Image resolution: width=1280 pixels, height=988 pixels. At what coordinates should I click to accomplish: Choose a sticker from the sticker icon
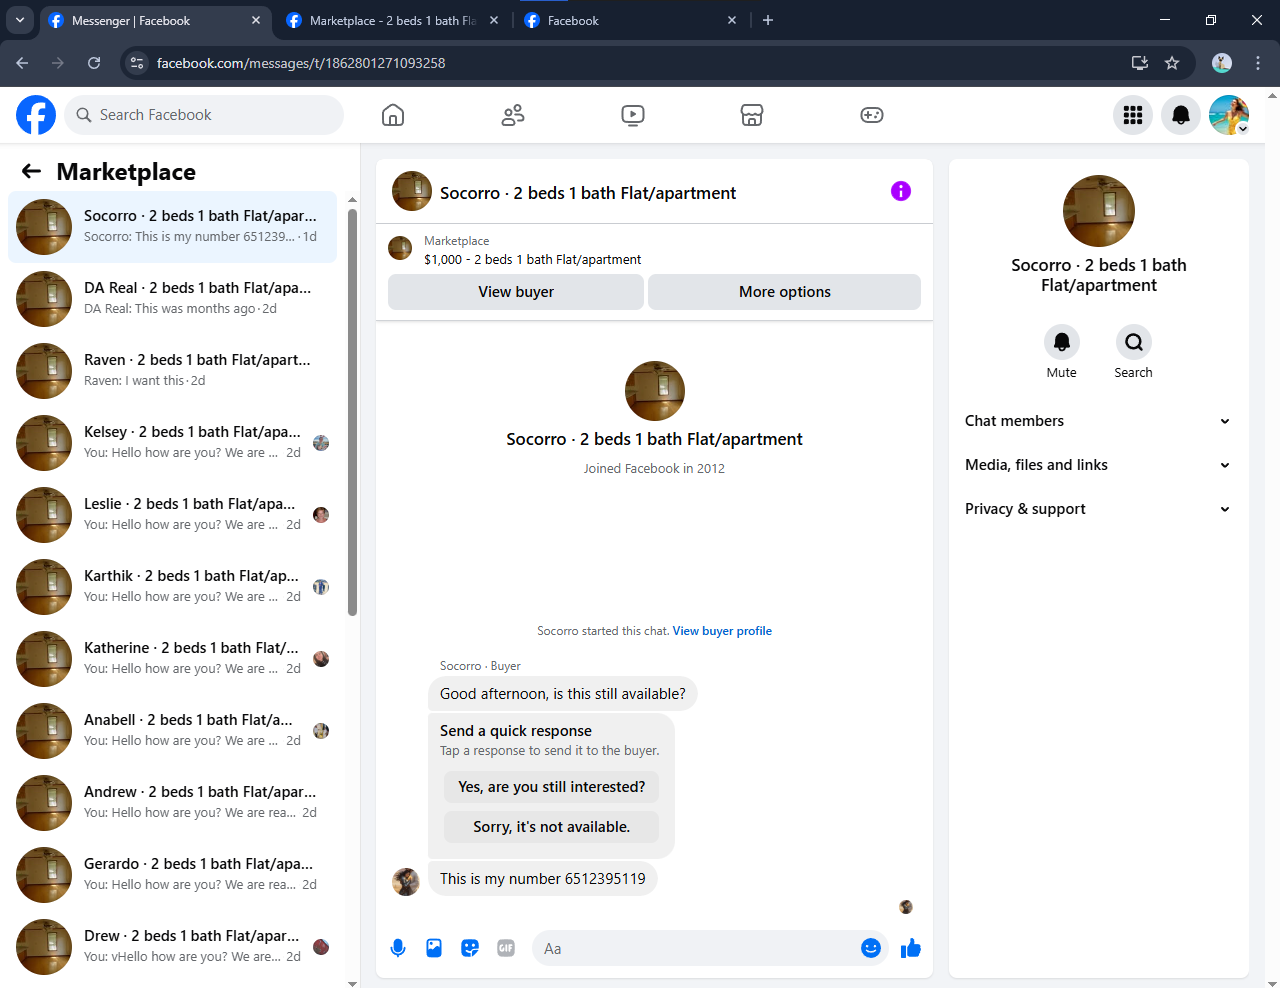(x=470, y=948)
